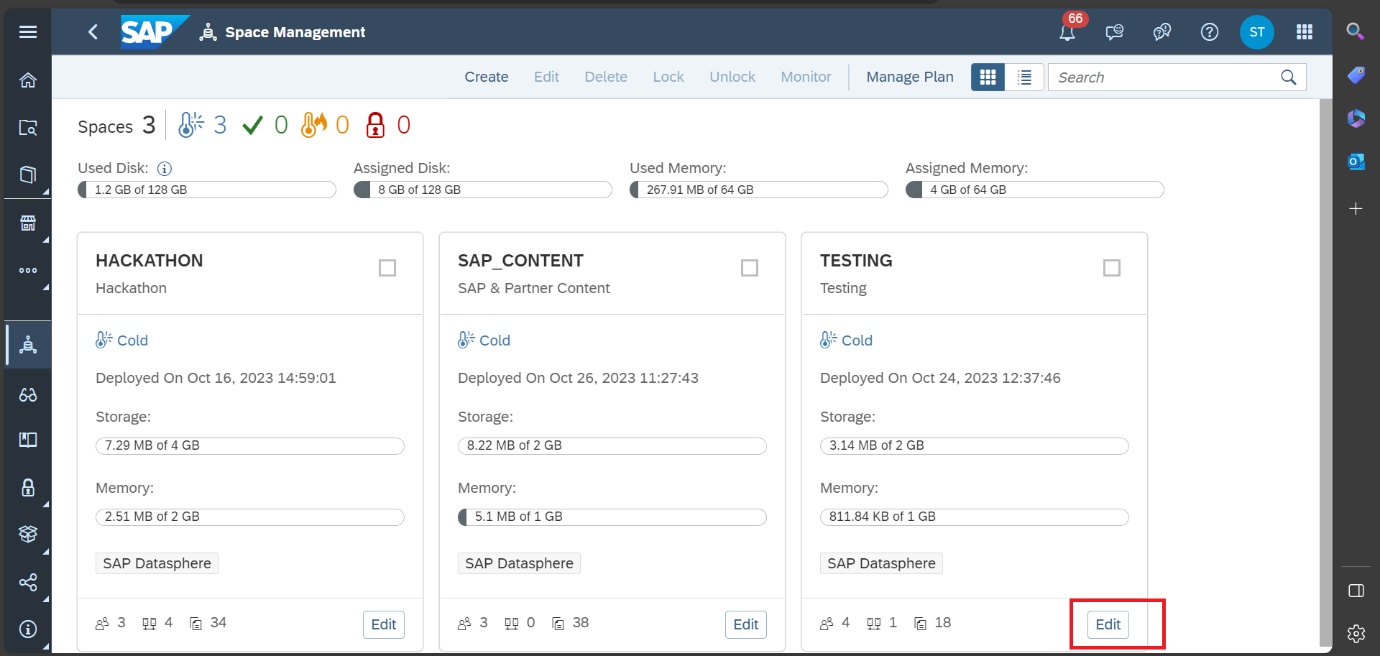The image size is (1380, 656).
Task: Click Create in the toolbar
Action: [x=486, y=77]
